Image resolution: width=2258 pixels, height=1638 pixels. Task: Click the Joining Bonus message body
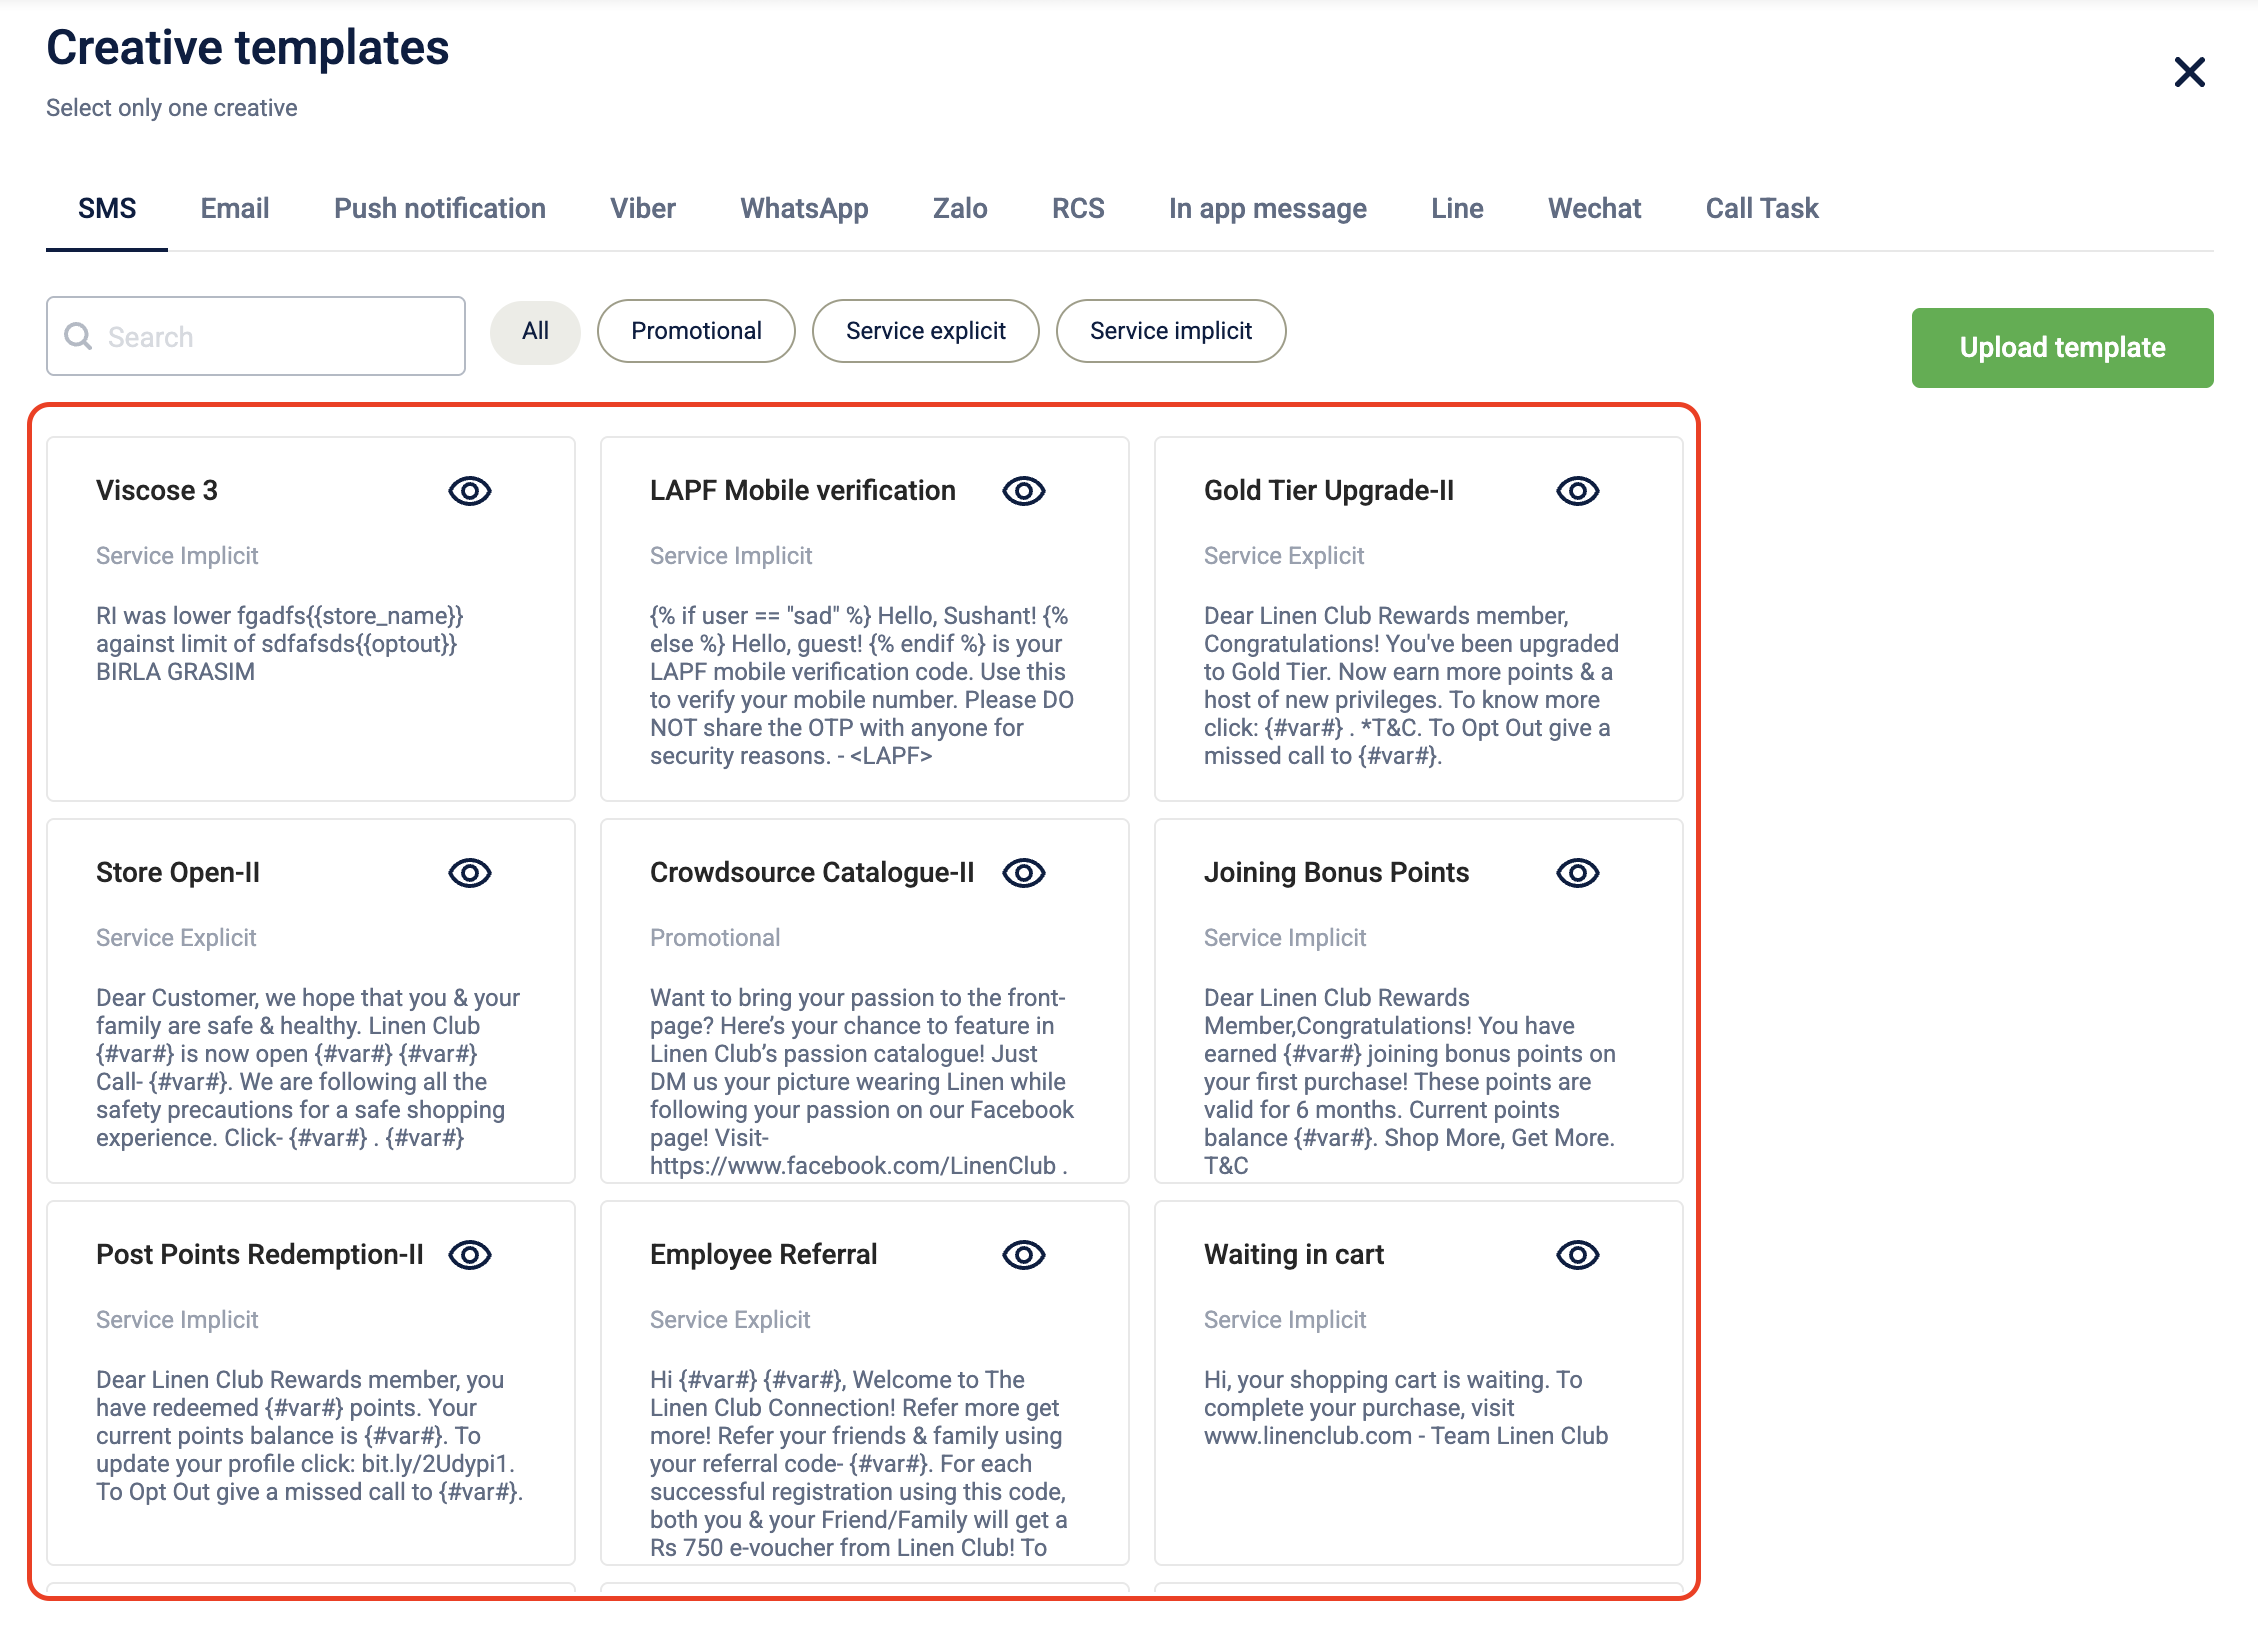coord(1410,1082)
